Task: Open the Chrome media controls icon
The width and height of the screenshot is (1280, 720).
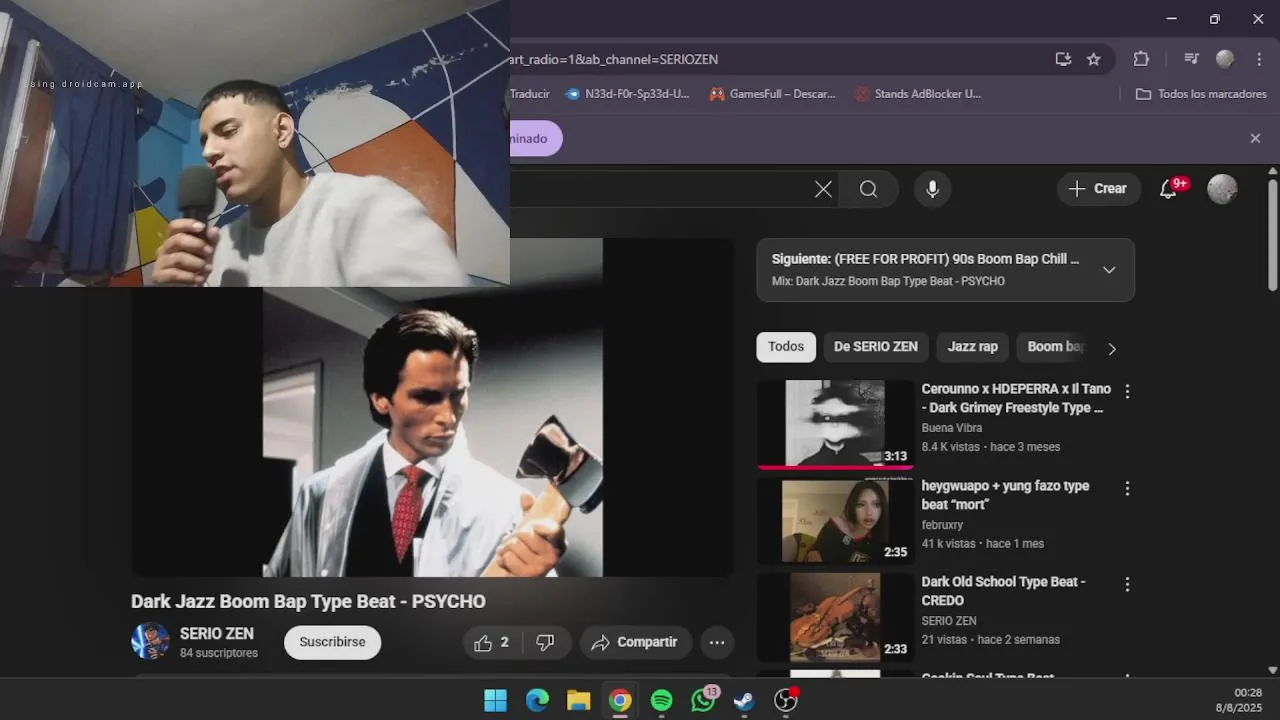Action: tap(1191, 59)
